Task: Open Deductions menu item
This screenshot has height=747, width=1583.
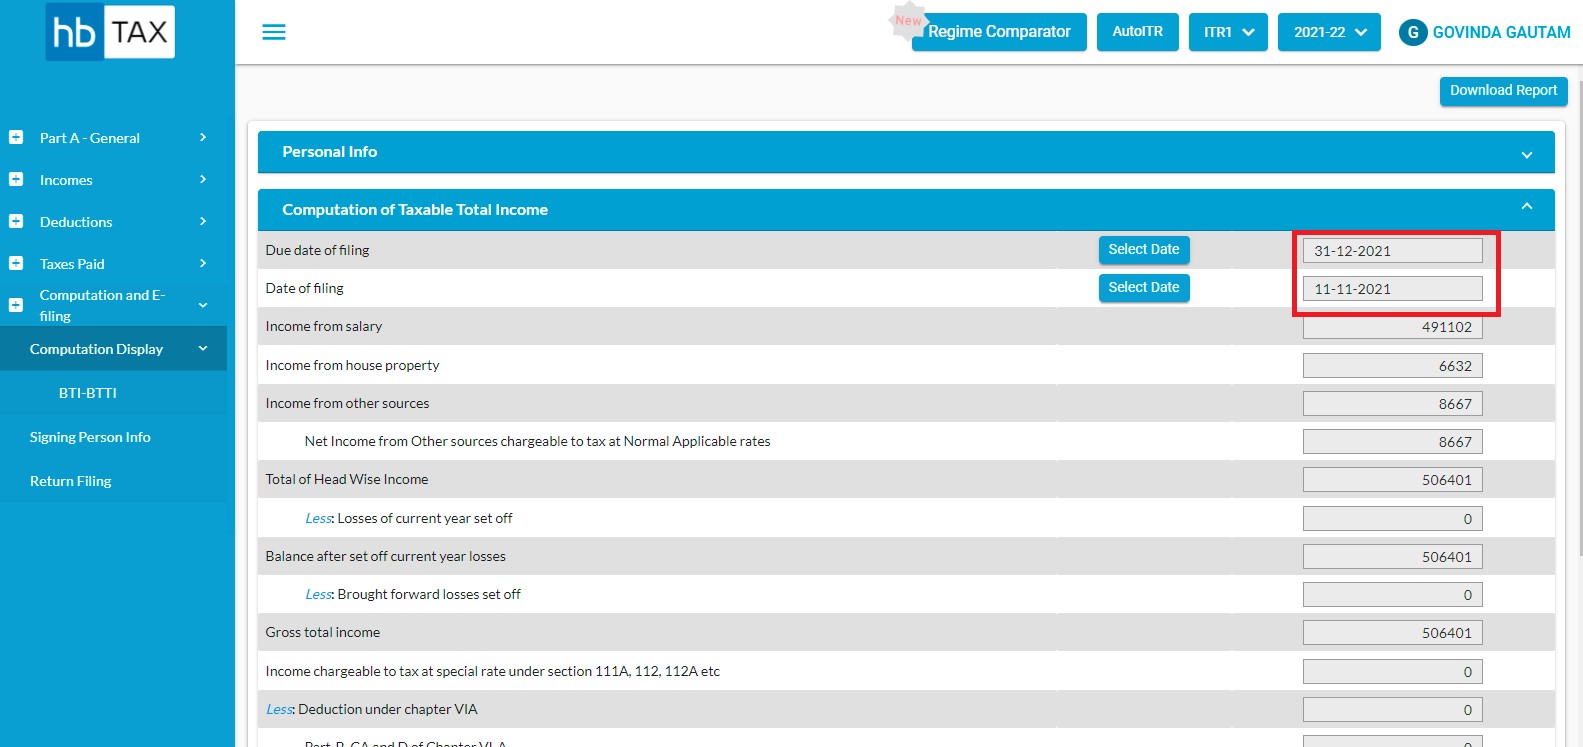Action: [x=76, y=222]
